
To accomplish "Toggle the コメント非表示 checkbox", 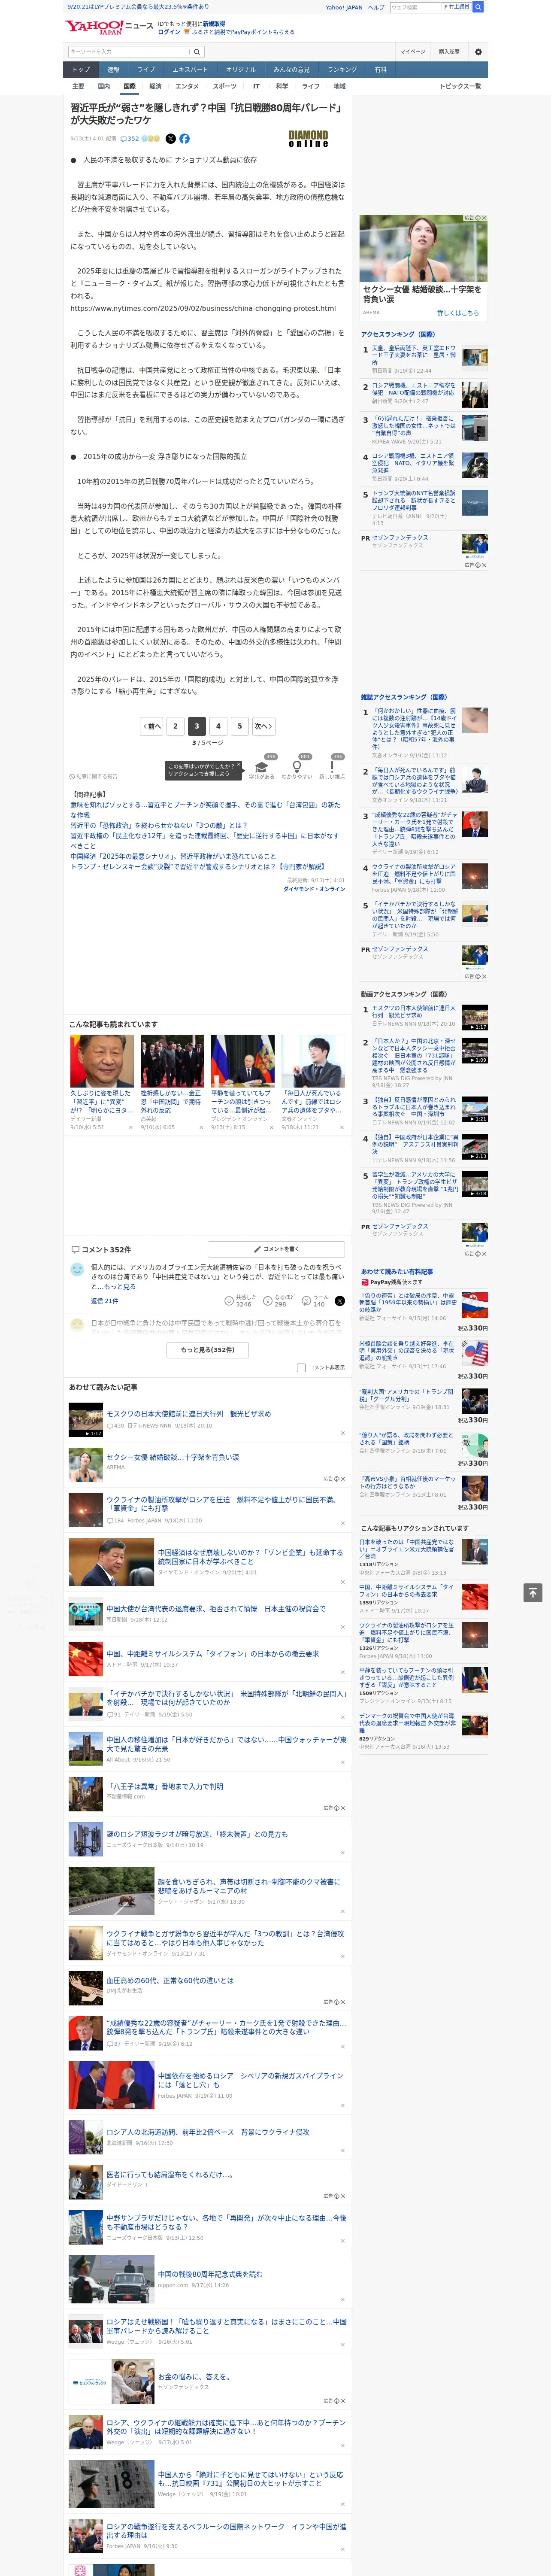I will pos(301,1367).
